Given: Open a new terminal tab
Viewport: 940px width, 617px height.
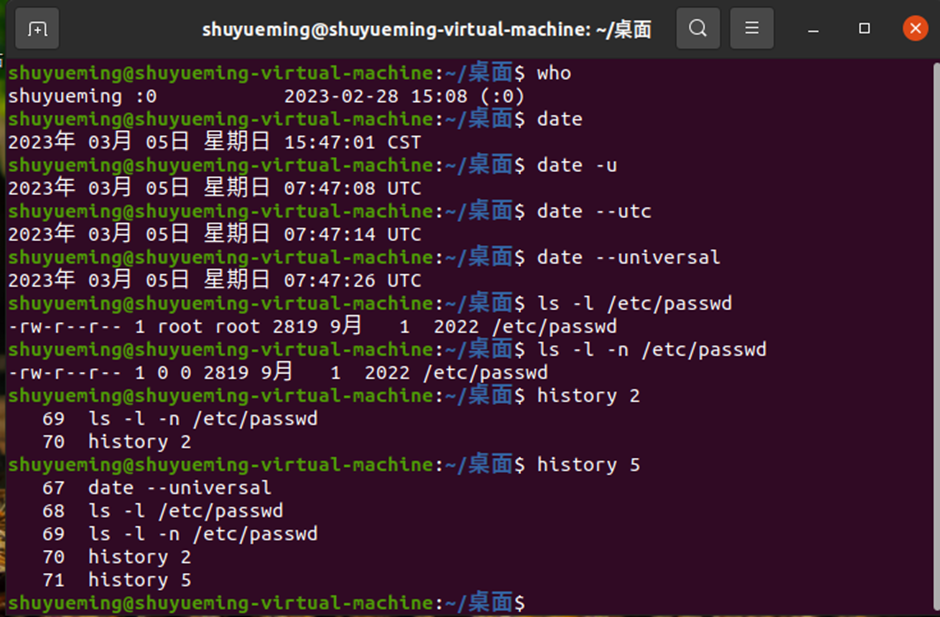Looking at the screenshot, I should coord(37,28).
